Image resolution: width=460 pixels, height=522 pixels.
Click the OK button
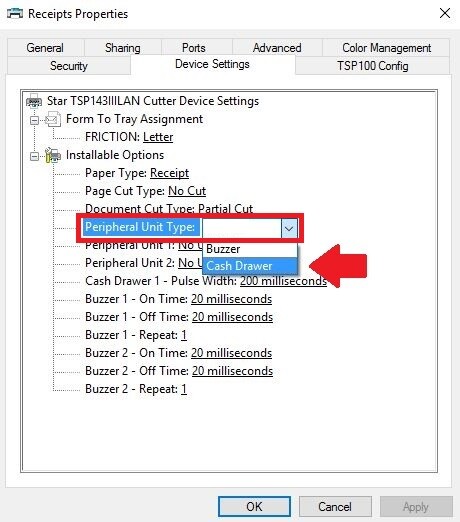(254, 506)
